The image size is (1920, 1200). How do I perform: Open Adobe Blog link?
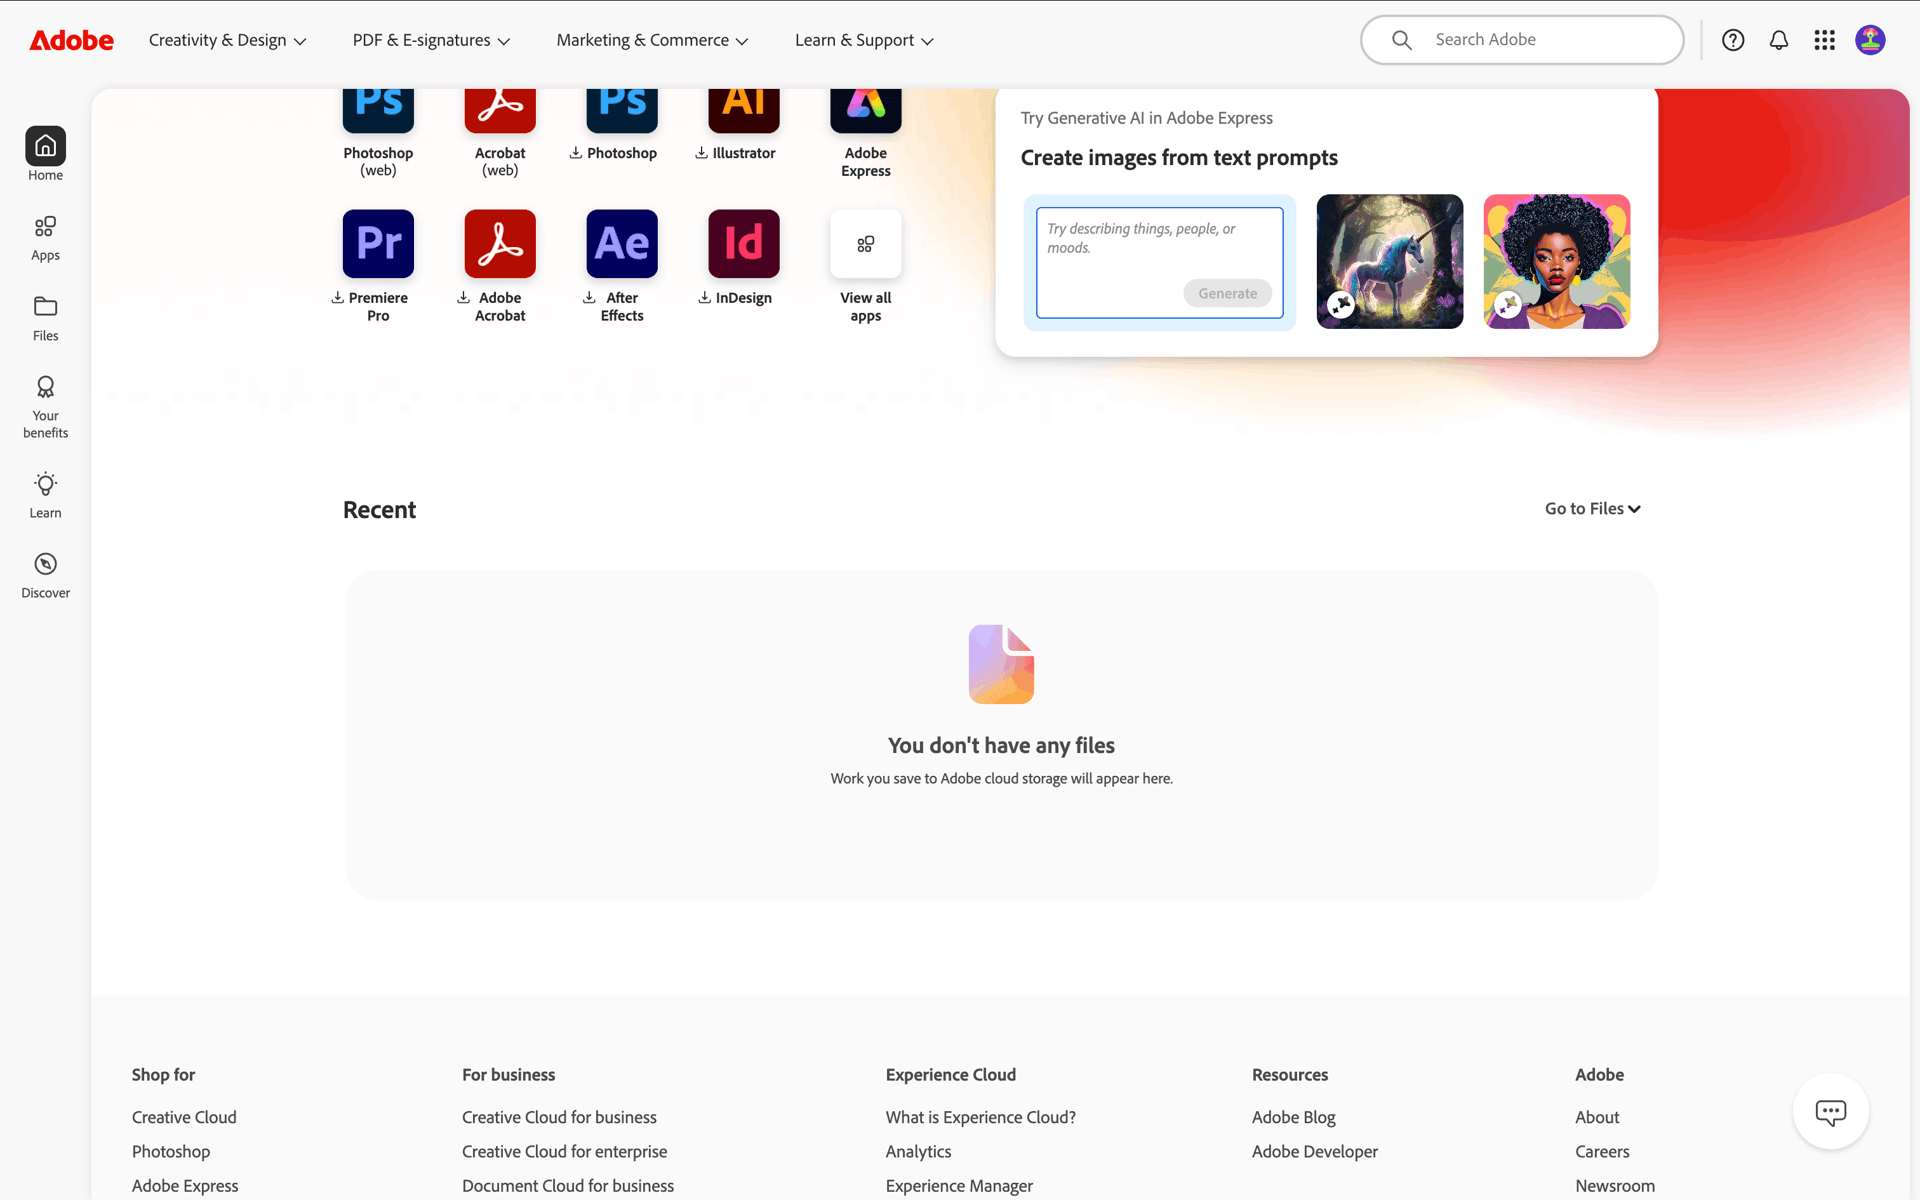(x=1293, y=1117)
